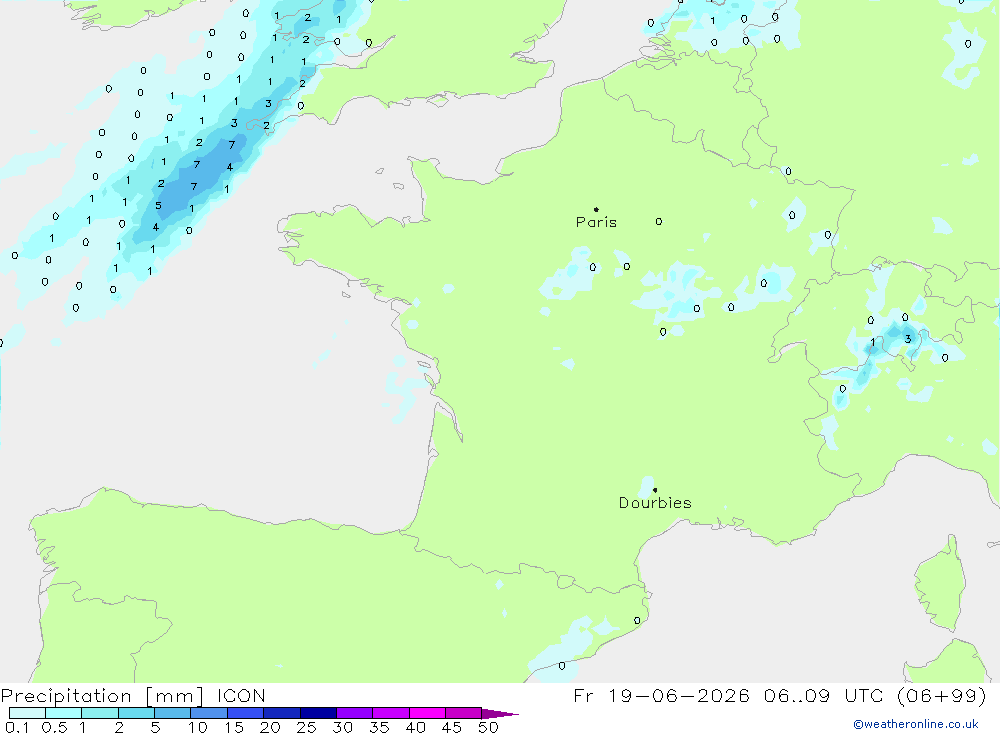Click the legend arrow tip above 50 mm
1000x733 pixels.
coord(499,714)
